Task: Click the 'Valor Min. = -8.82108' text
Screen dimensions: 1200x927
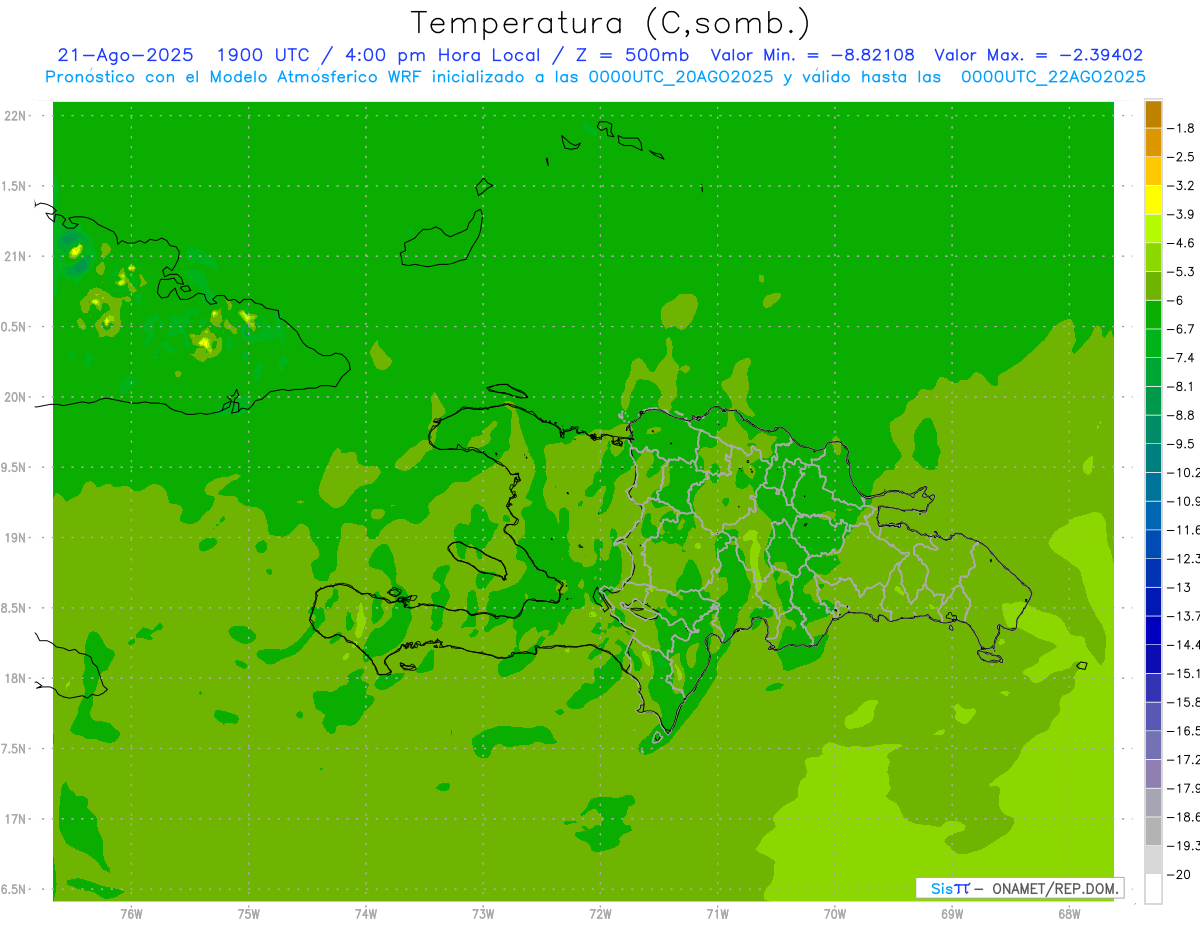Action: pyautogui.click(x=812, y=55)
